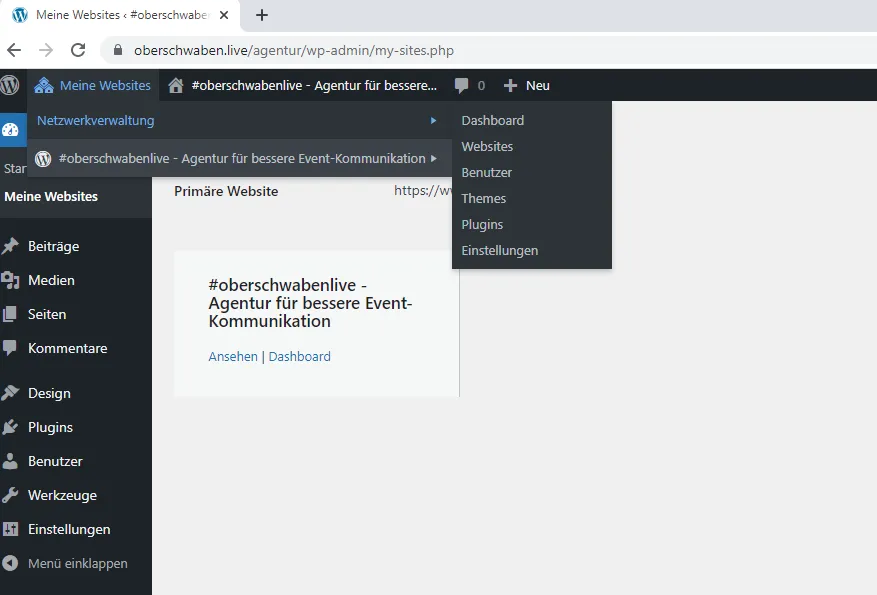Click the browser tab WordPress favicon
The width and height of the screenshot is (877, 595).
[20, 15]
